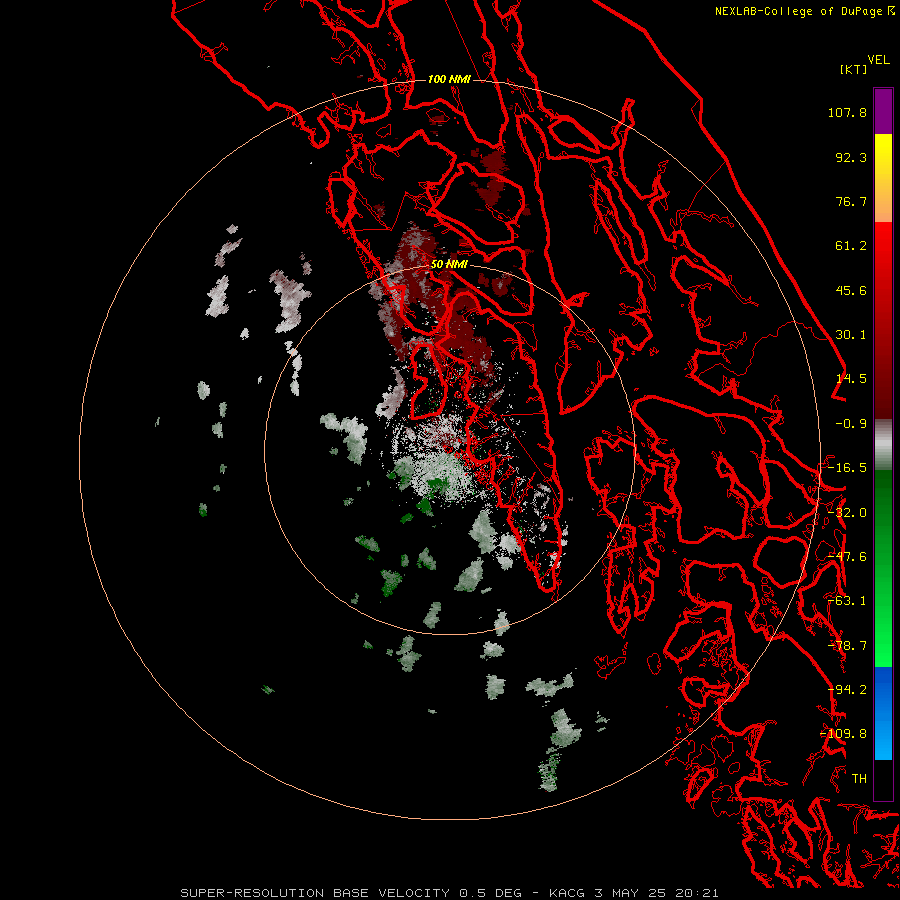Click the [KT] units label
The image size is (900, 900).
(853, 69)
